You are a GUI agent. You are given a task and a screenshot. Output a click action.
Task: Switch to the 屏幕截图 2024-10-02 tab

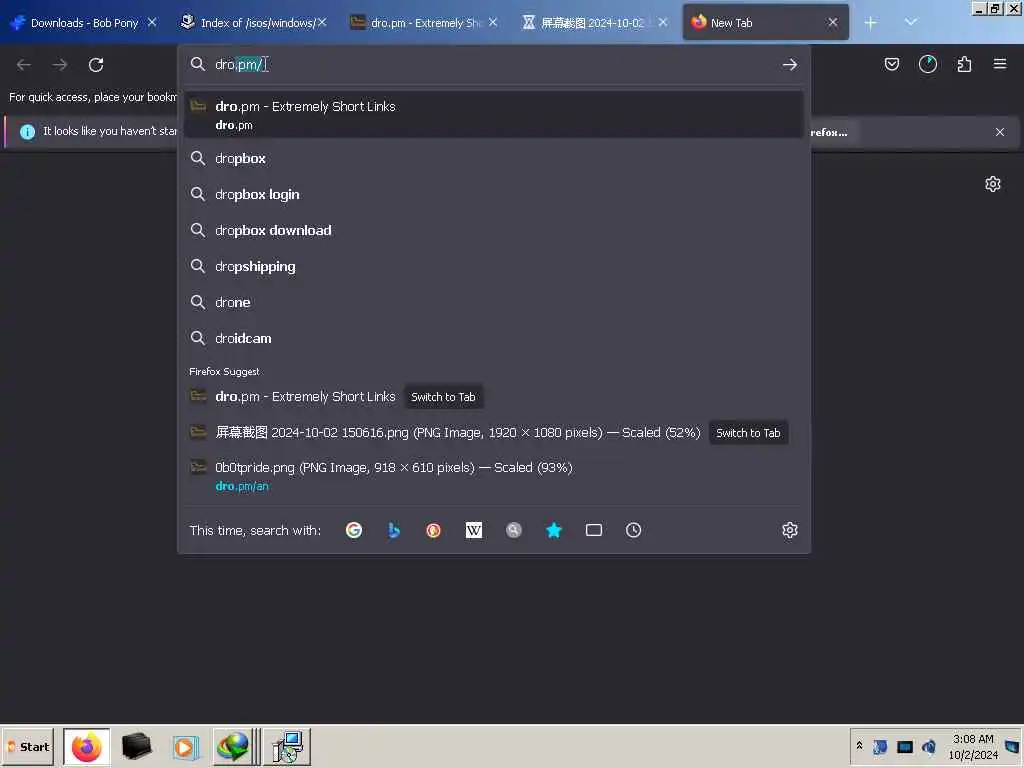(592, 23)
